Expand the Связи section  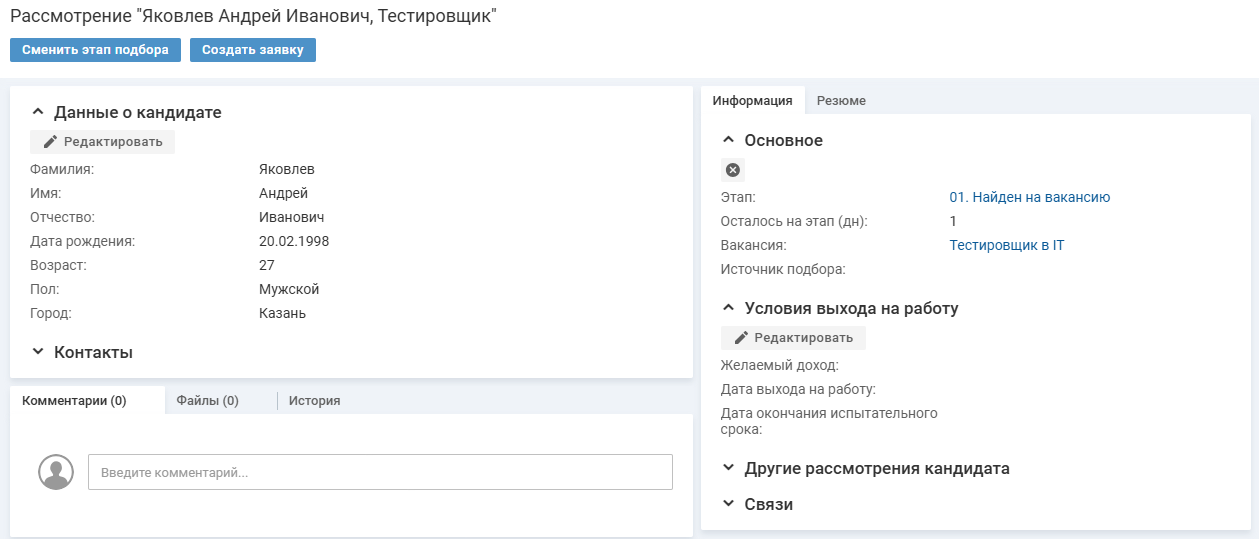tap(729, 504)
